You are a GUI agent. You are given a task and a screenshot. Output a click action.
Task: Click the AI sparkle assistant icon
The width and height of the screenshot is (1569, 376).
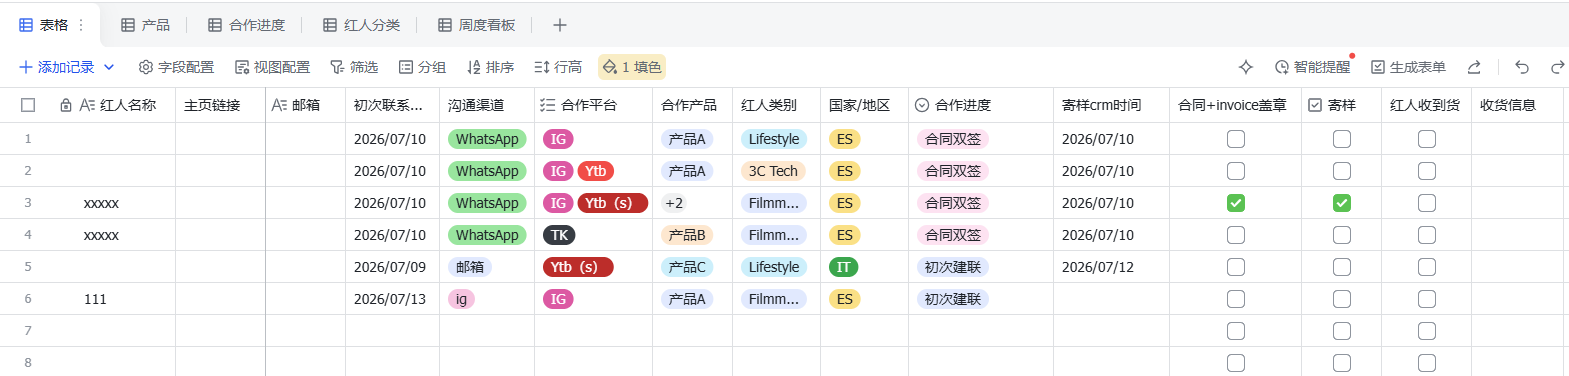[1246, 67]
